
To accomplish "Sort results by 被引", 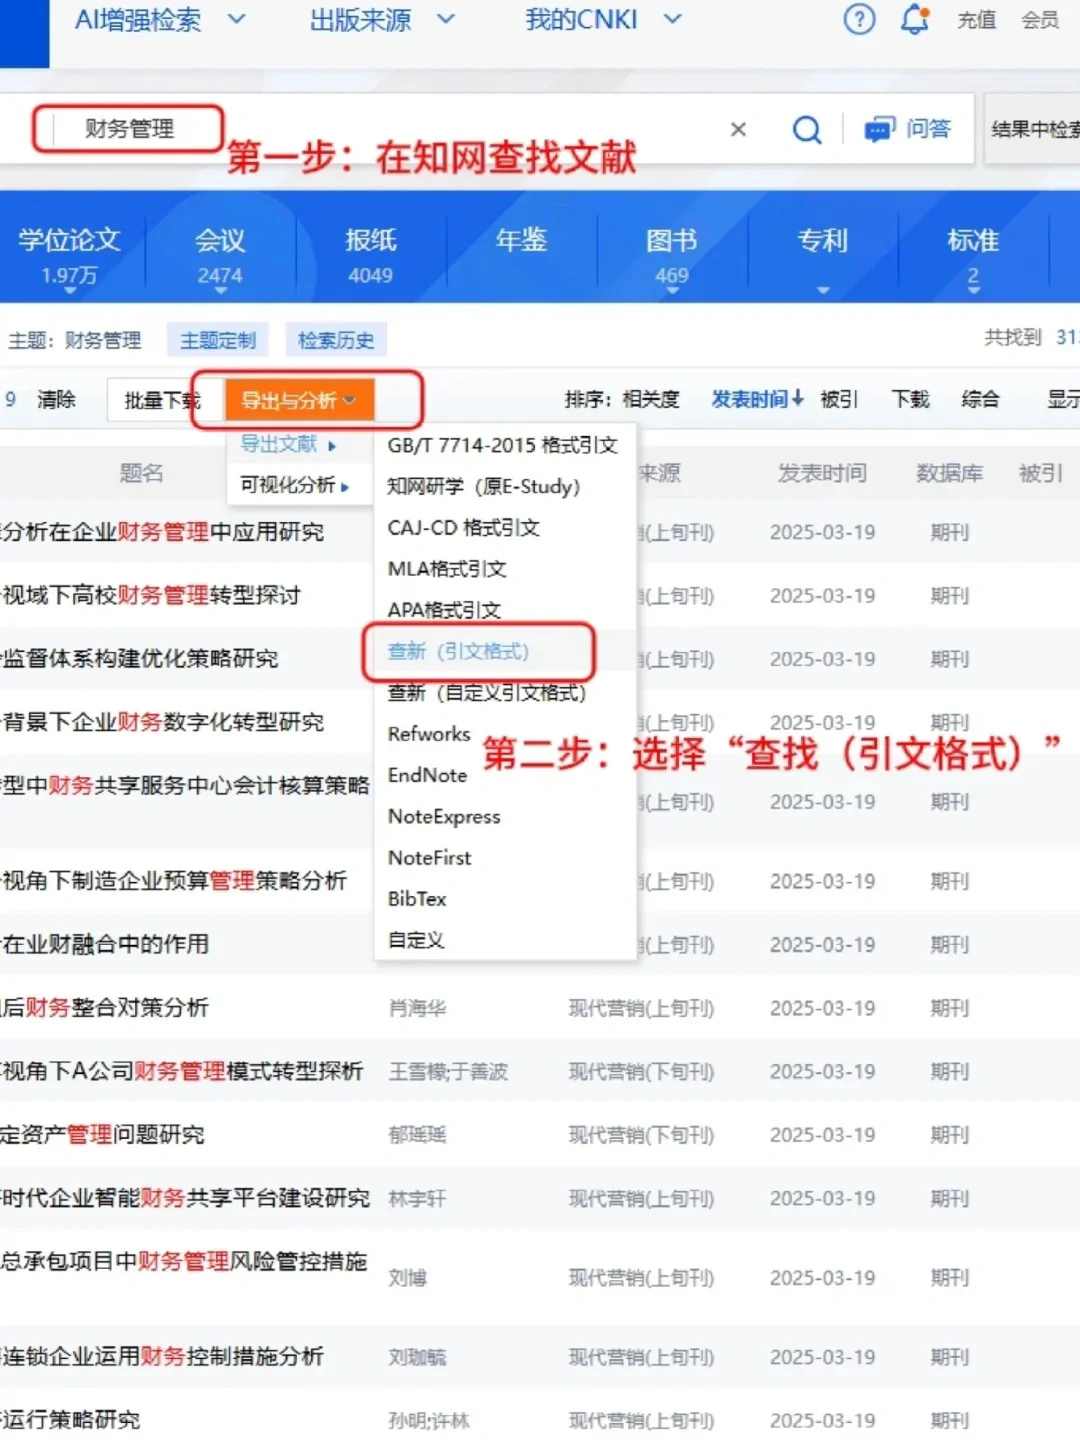I will (839, 400).
